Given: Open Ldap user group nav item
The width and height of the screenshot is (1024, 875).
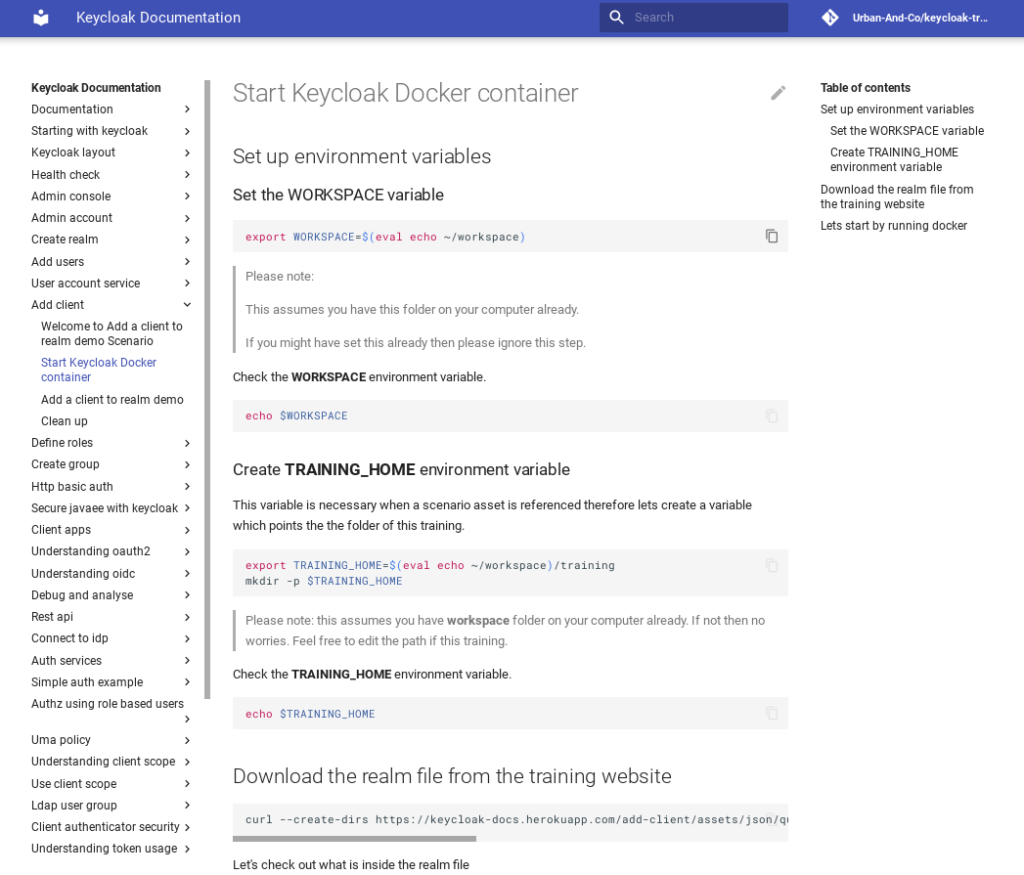Looking at the screenshot, I should pos(74,805).
